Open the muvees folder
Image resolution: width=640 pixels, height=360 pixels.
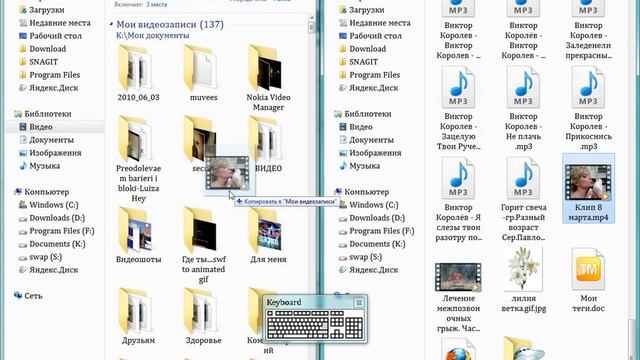(203, 73)
